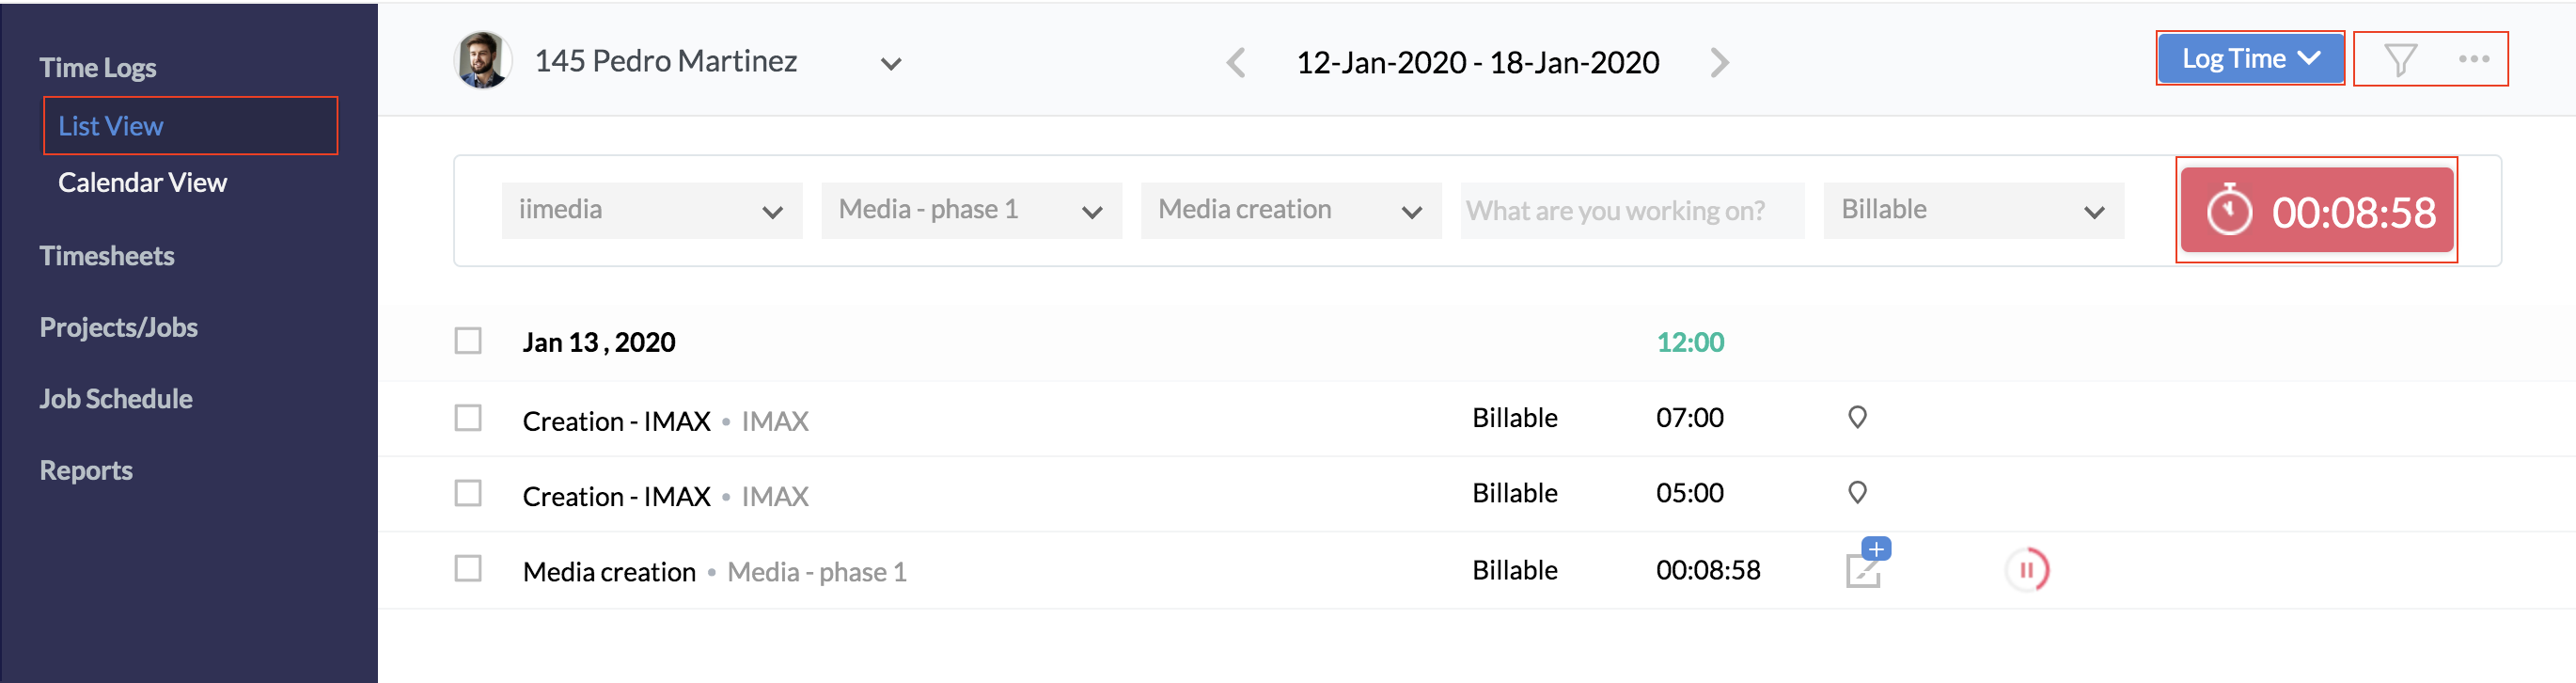Click location pin on 05:00 entry
The image size is (2576, 683).
pos(1857,492)
